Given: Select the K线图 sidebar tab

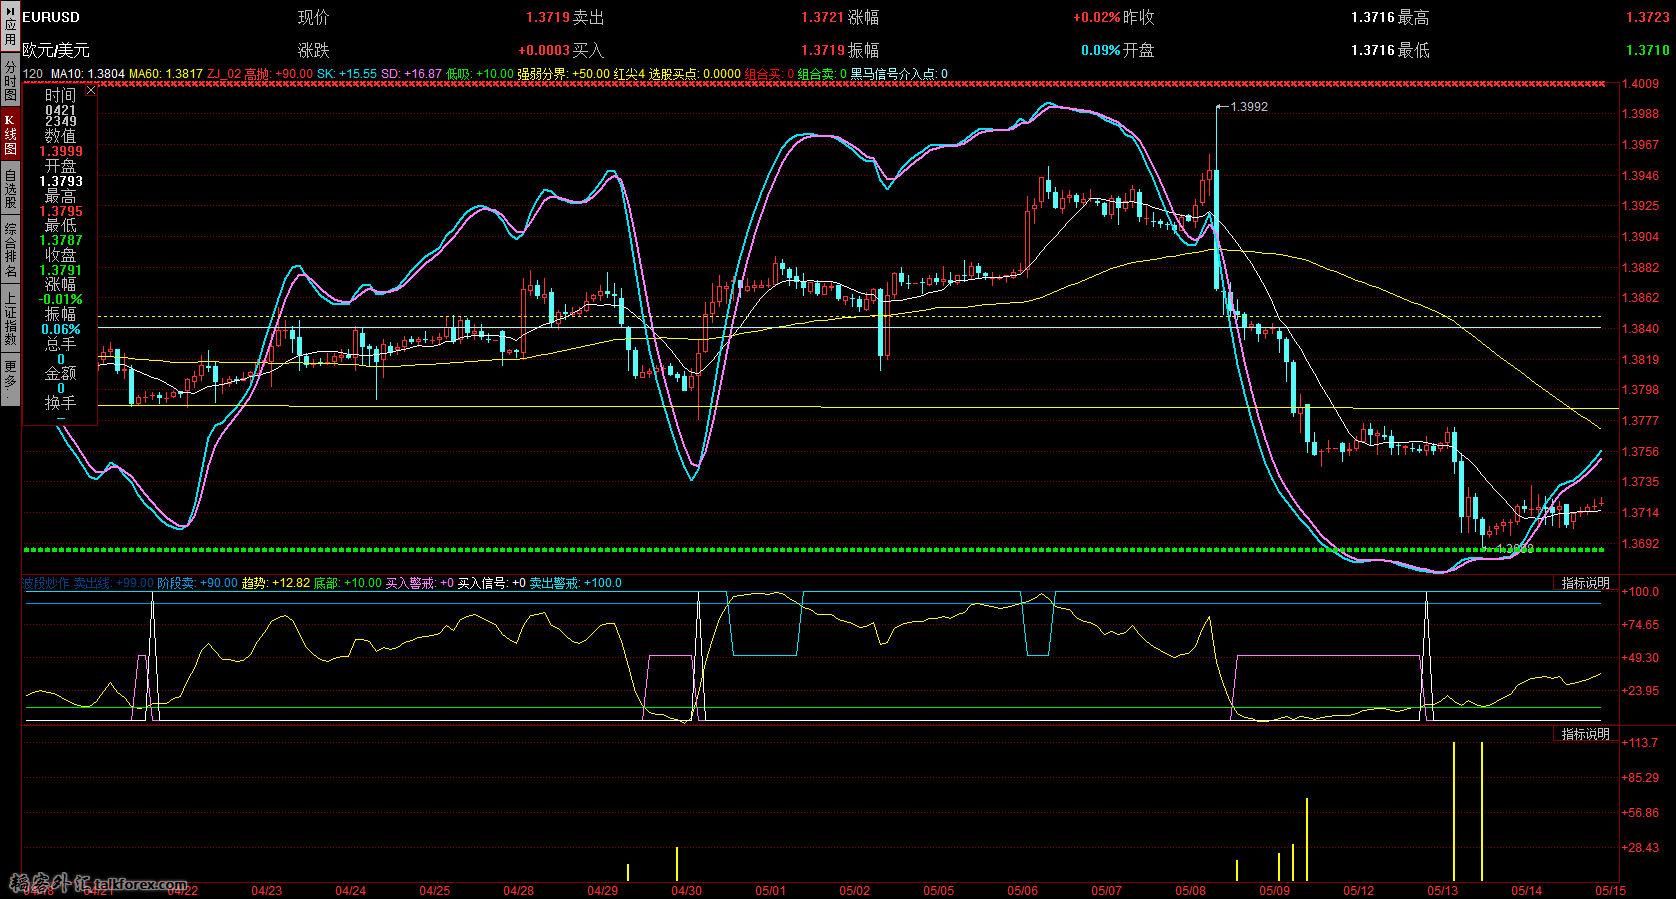Looking at the screenshot, I should pyautogui.click(x=10, y=134).
